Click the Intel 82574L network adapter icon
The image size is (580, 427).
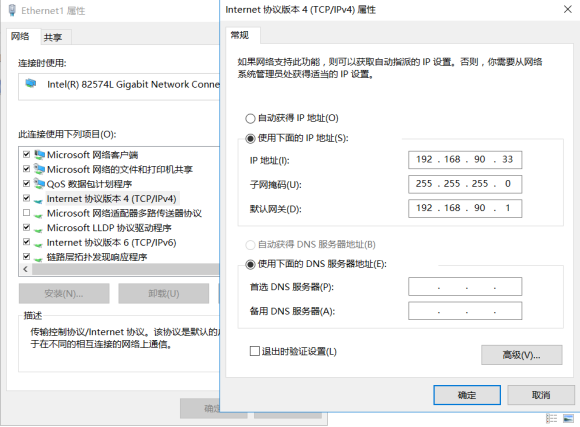pos(31,84)
